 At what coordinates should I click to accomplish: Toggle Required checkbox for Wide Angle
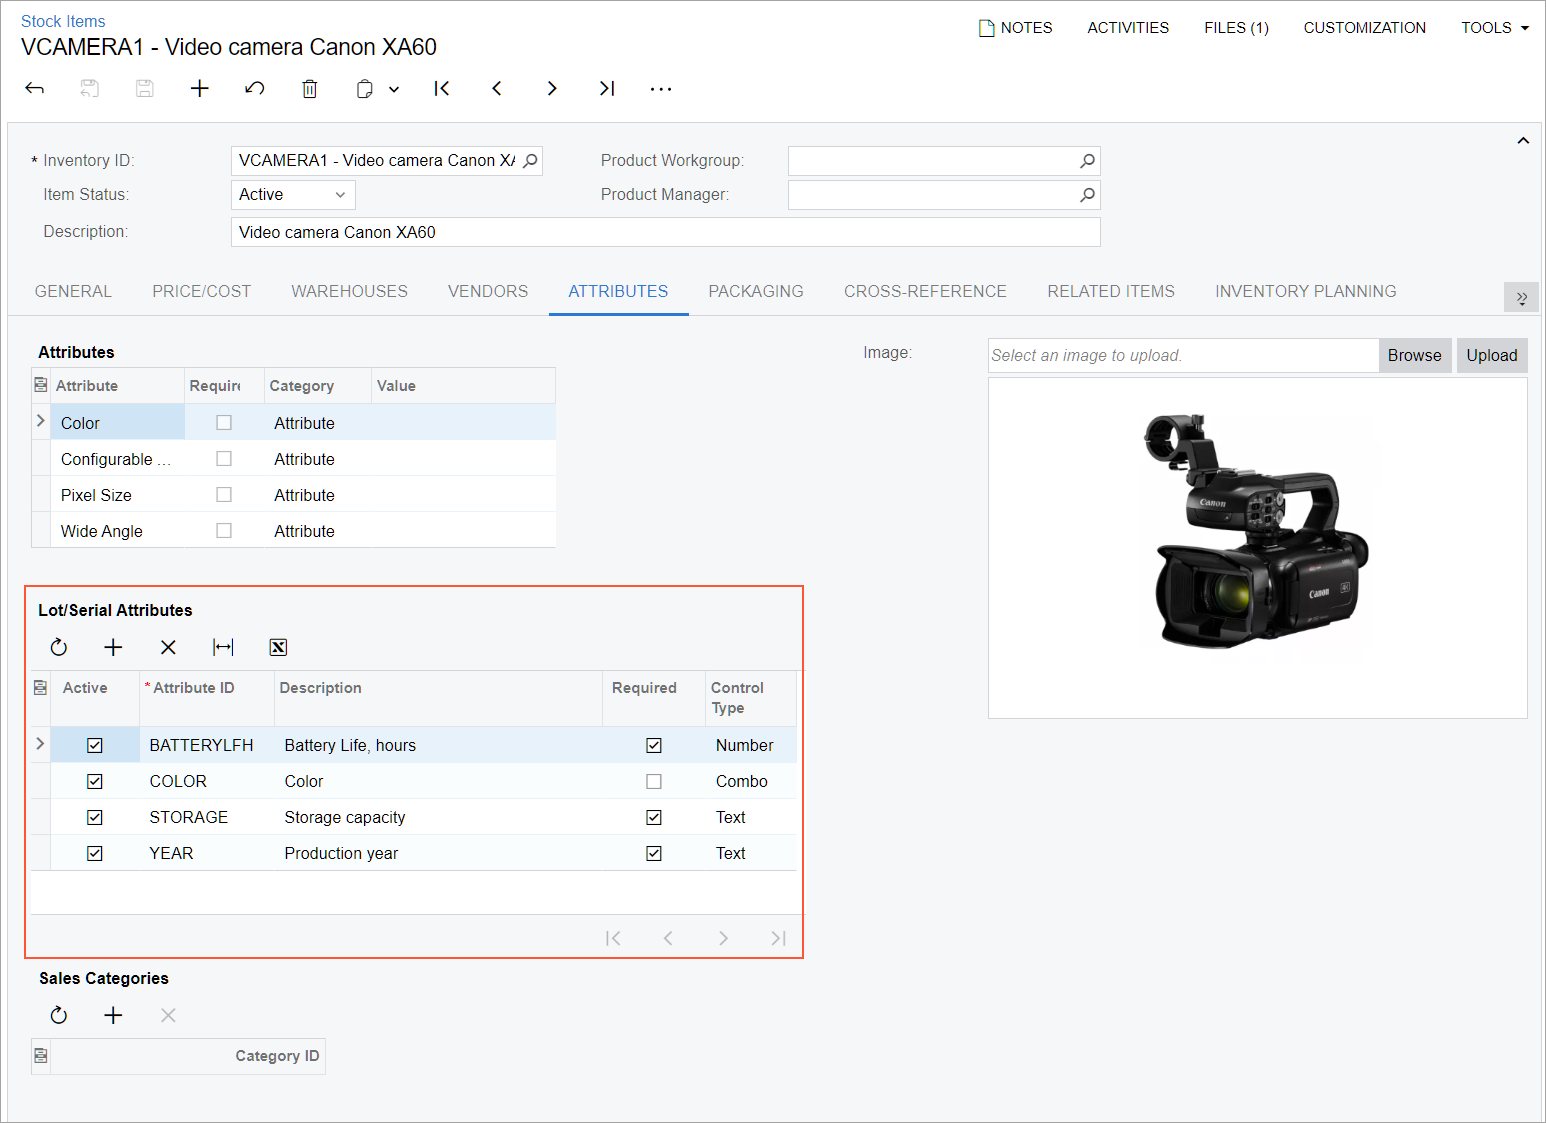point(224,531)
